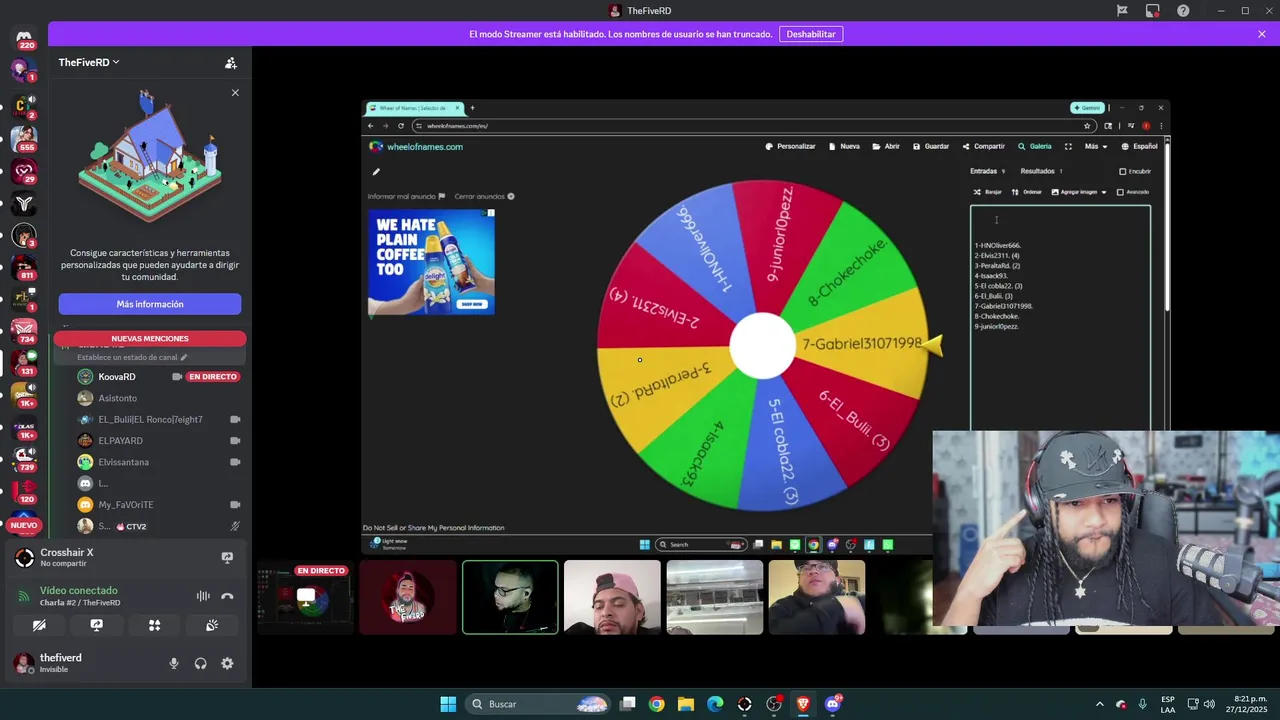Open the server icon with 811 badge
Screen dimensions: 1280x720
coord(24,266)
